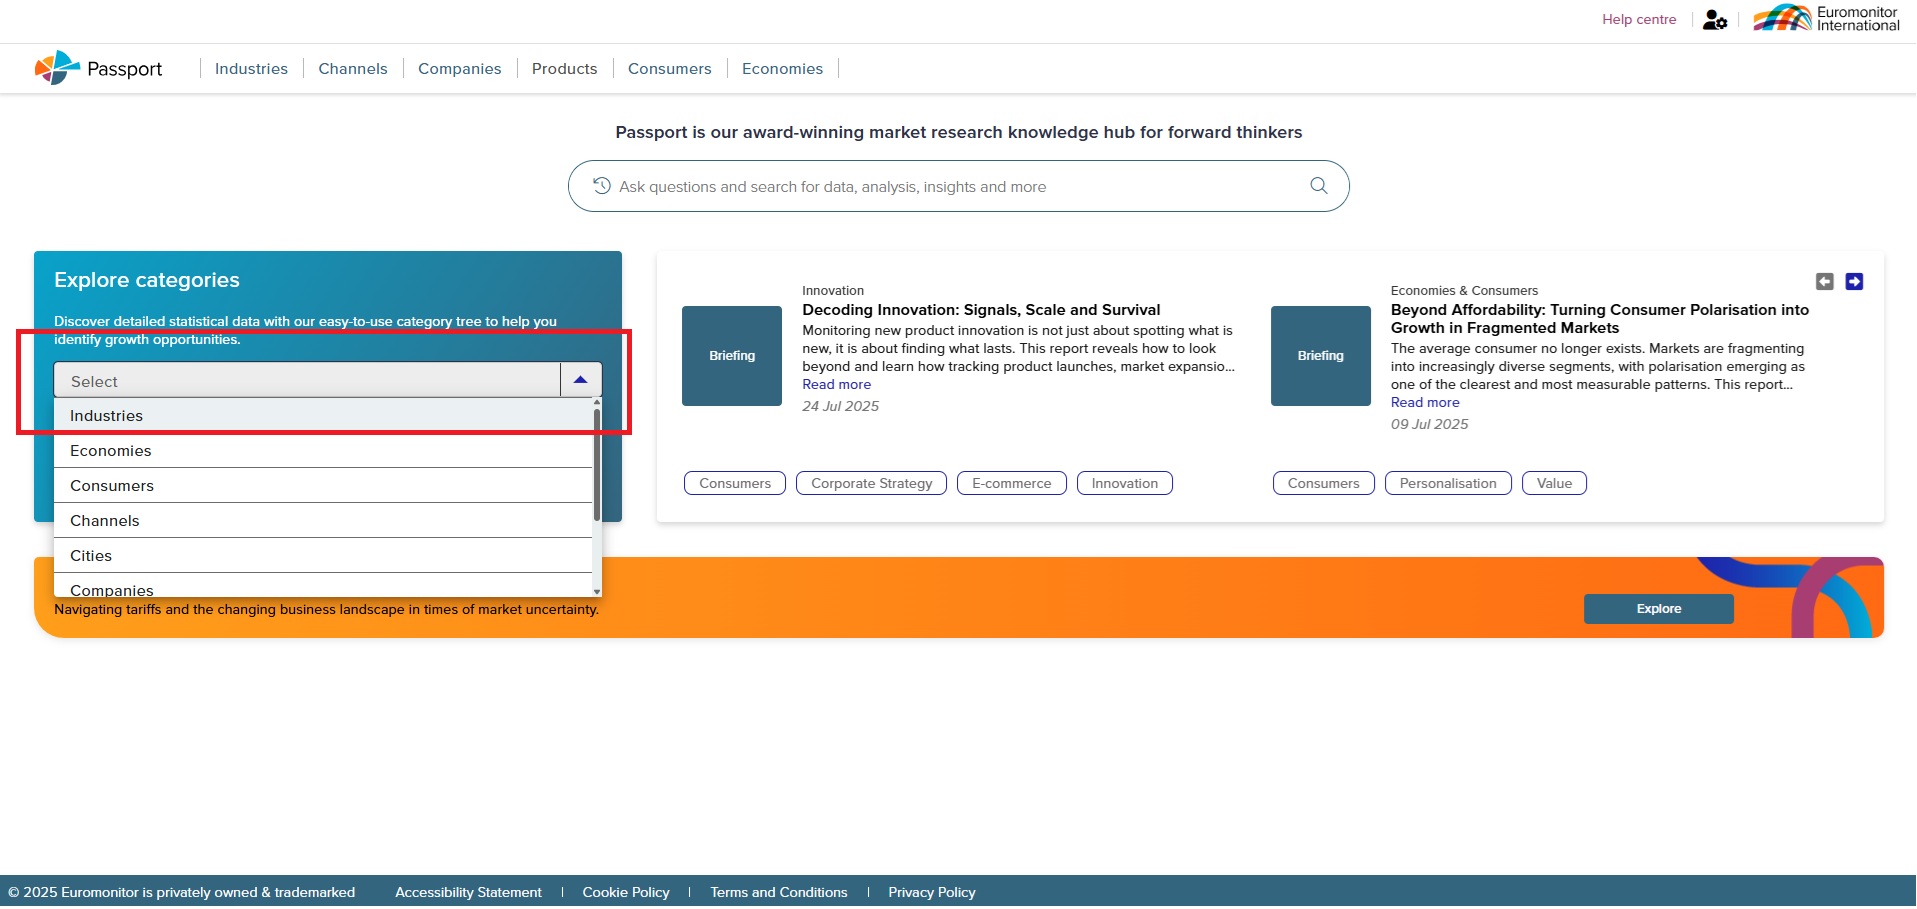The height and width of the screenshot is (909, 1917).
Task: Open the Products menu in navigation bar
Action: click(x=564, y=69)
